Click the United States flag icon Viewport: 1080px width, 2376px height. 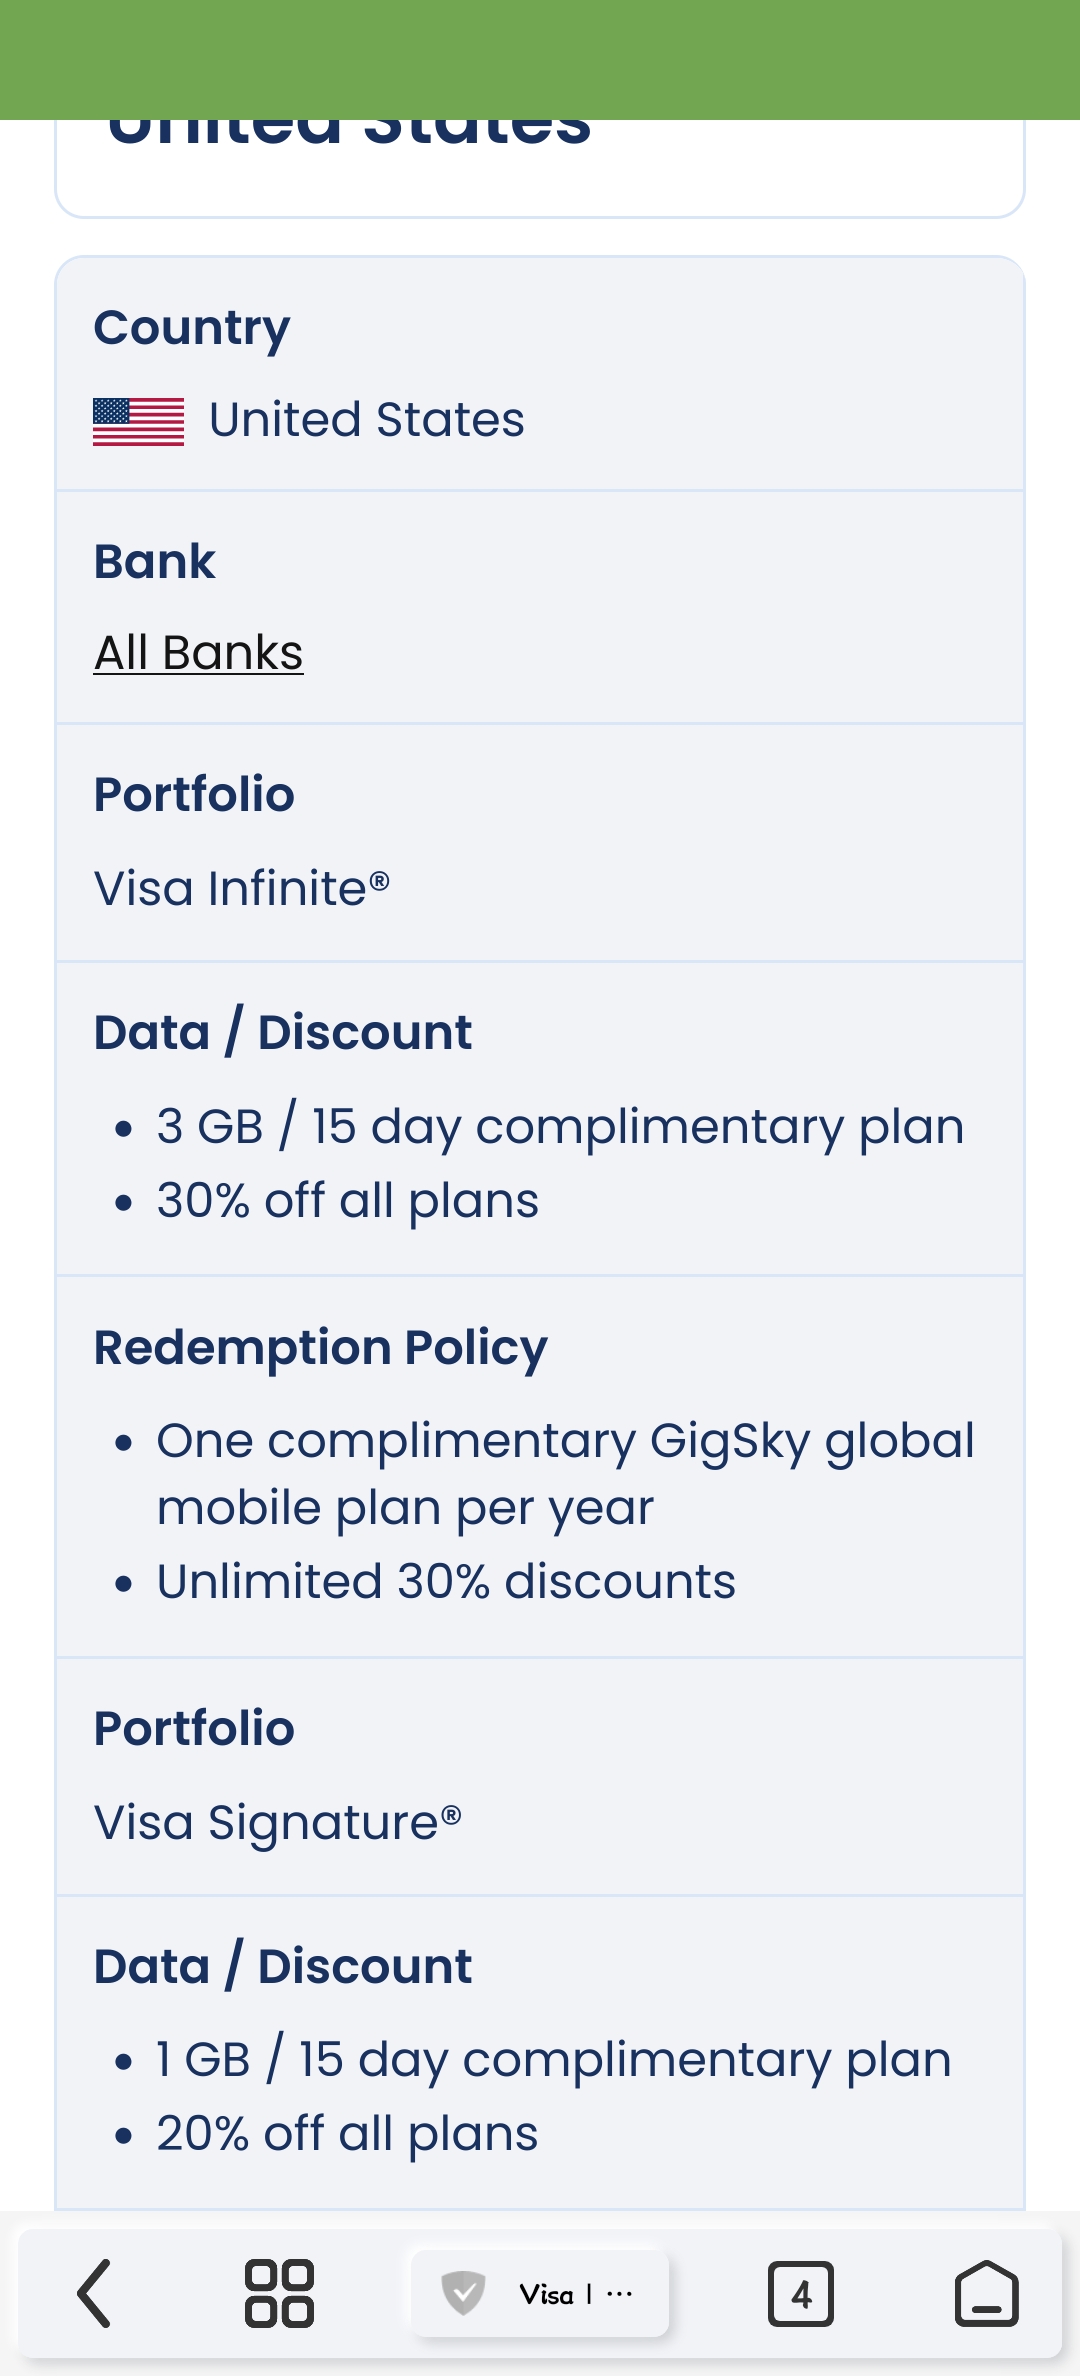[x=138, y=421]
